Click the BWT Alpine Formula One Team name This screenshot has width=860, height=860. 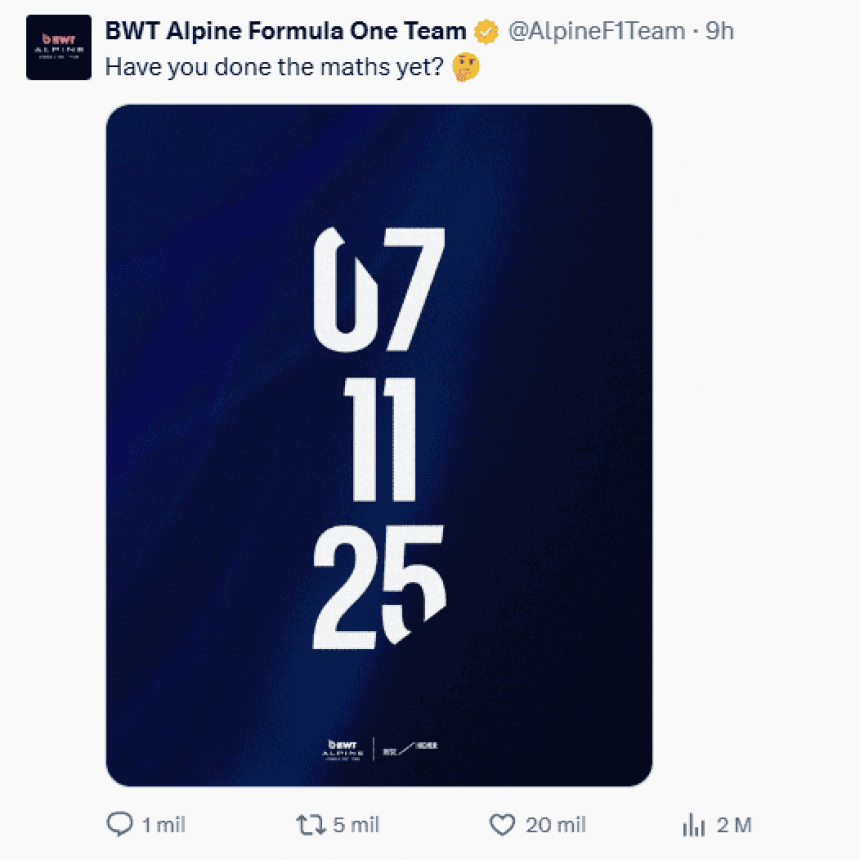coord(283,31)
